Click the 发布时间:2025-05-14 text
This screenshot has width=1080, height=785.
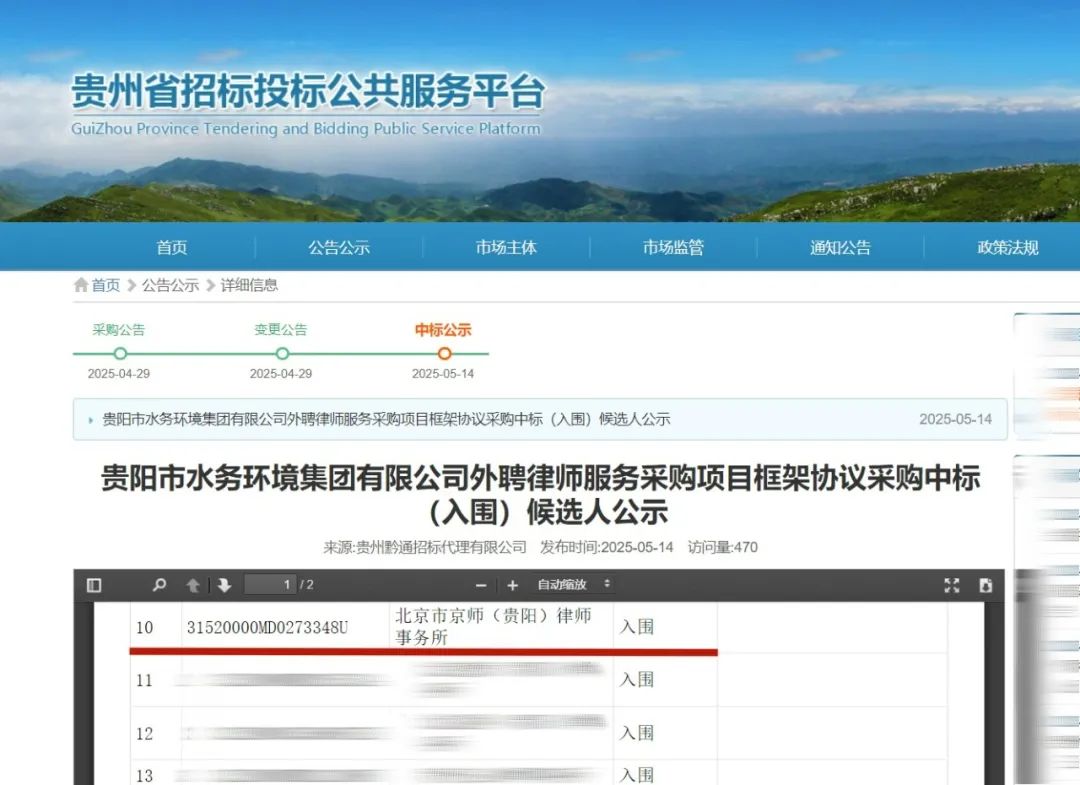tap(607, 547)
